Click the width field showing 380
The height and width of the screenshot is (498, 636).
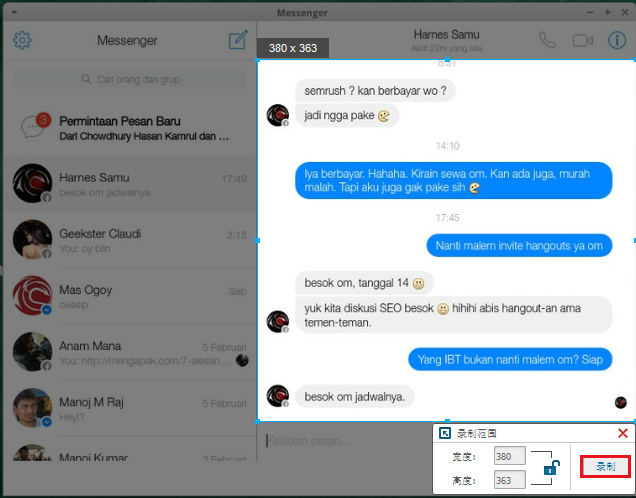pos(509,456)
